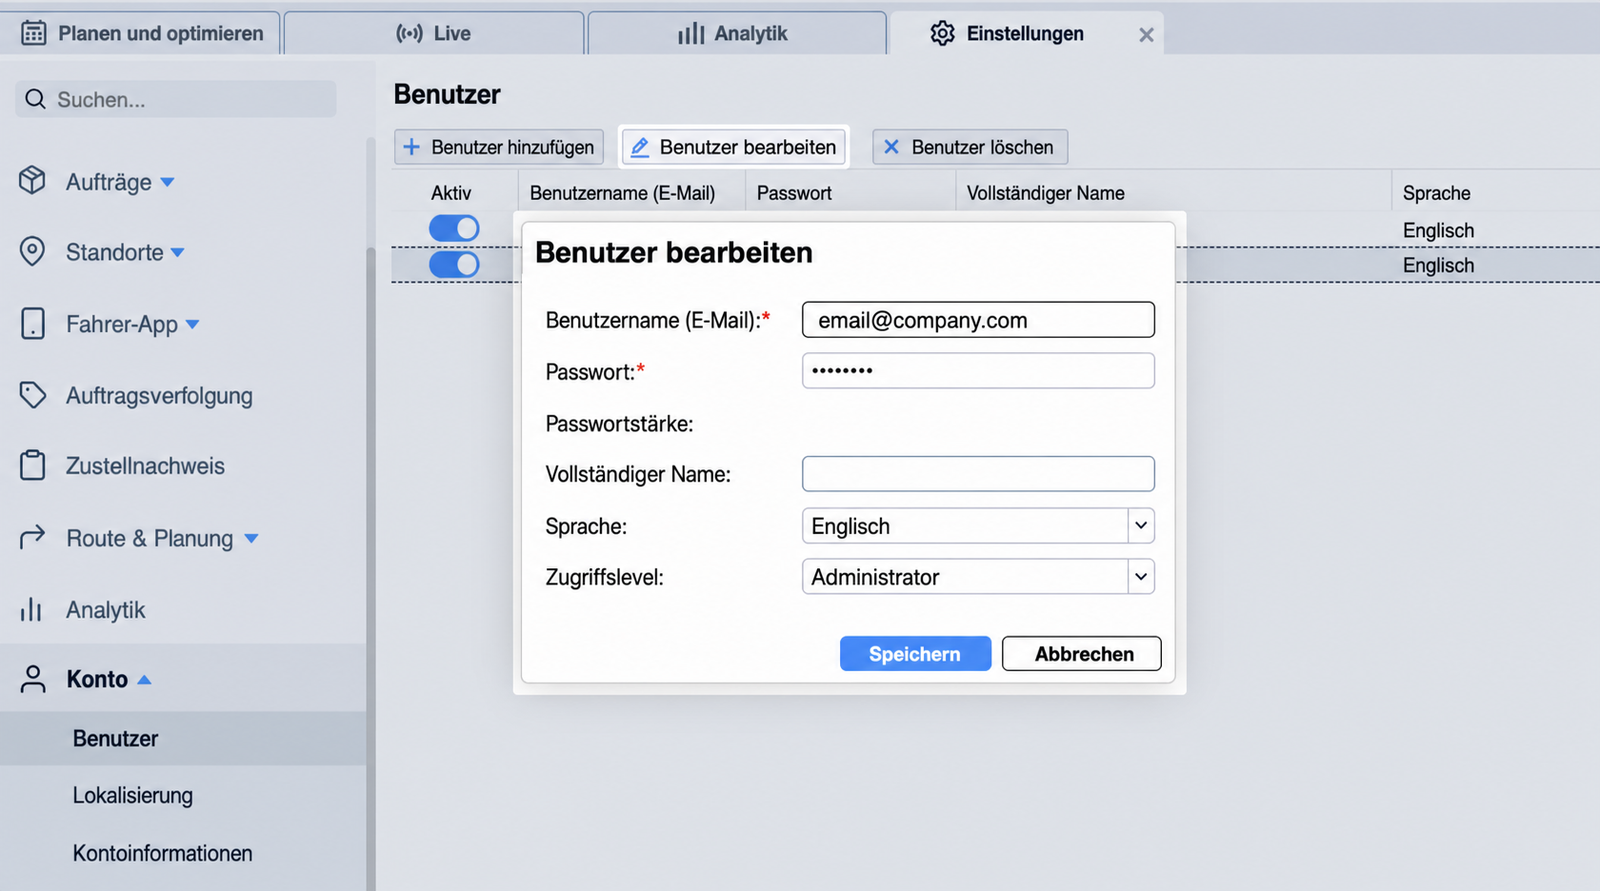Click the gear icon on Einstellungen tab
Screen dimensions: 1600x891
point(942,33)
